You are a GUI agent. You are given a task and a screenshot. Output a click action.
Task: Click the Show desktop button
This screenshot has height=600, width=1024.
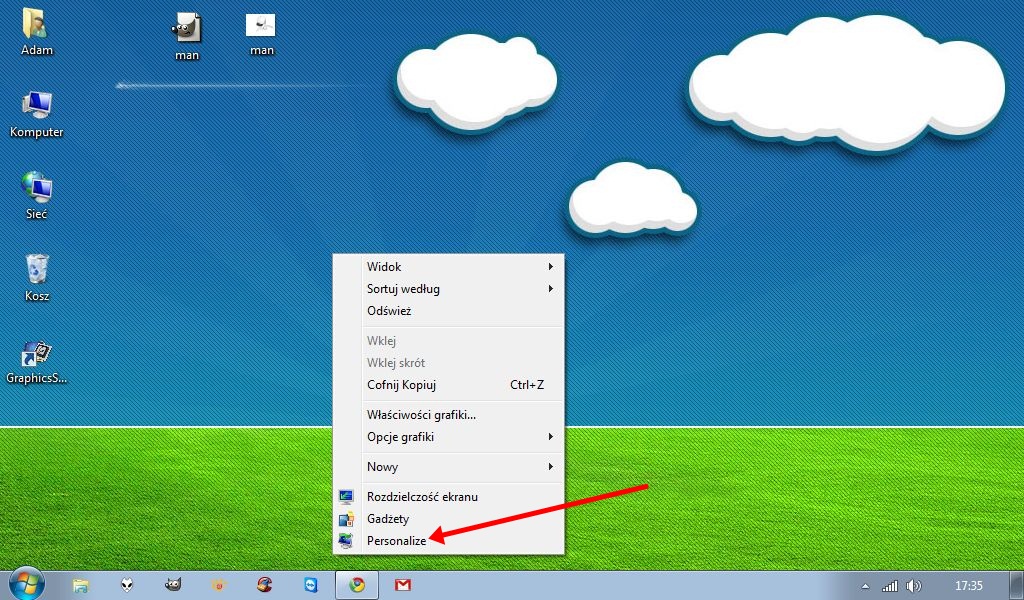click(x=1017, y=586)
